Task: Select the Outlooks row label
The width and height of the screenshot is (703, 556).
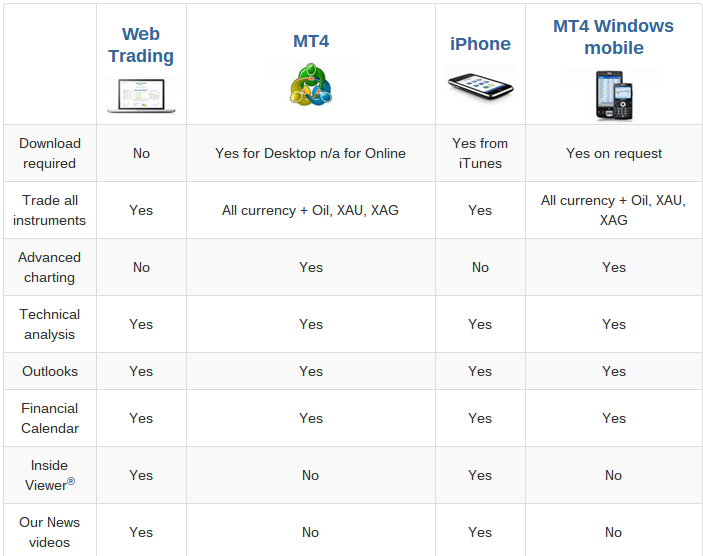Action: 50,371
